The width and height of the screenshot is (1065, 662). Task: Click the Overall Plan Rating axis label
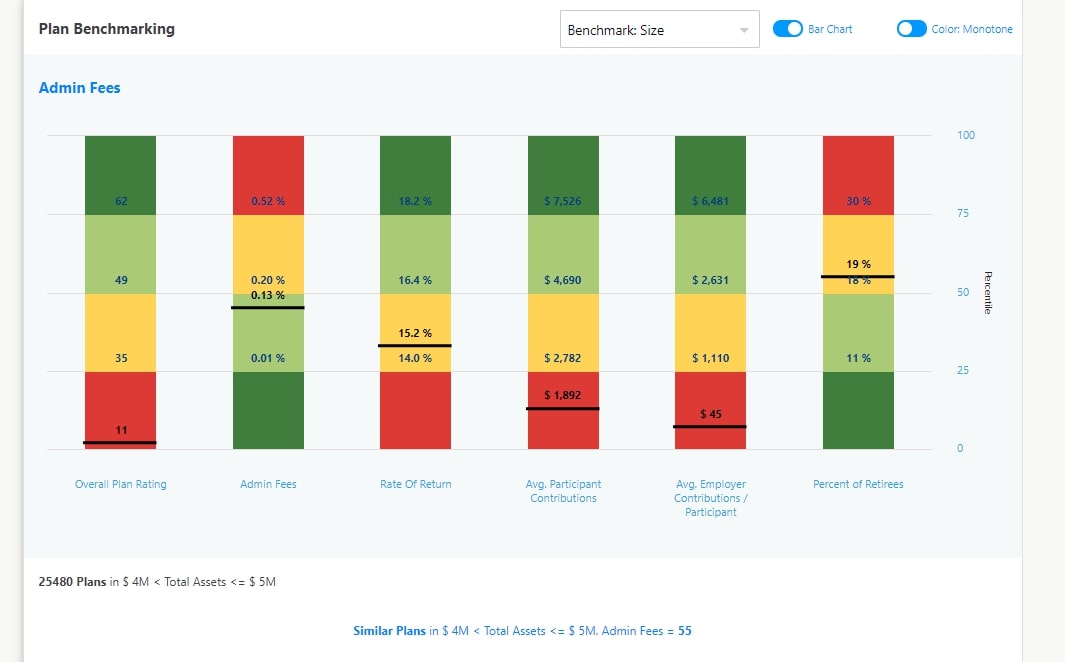pyautogui.click(x=121, y=484)
